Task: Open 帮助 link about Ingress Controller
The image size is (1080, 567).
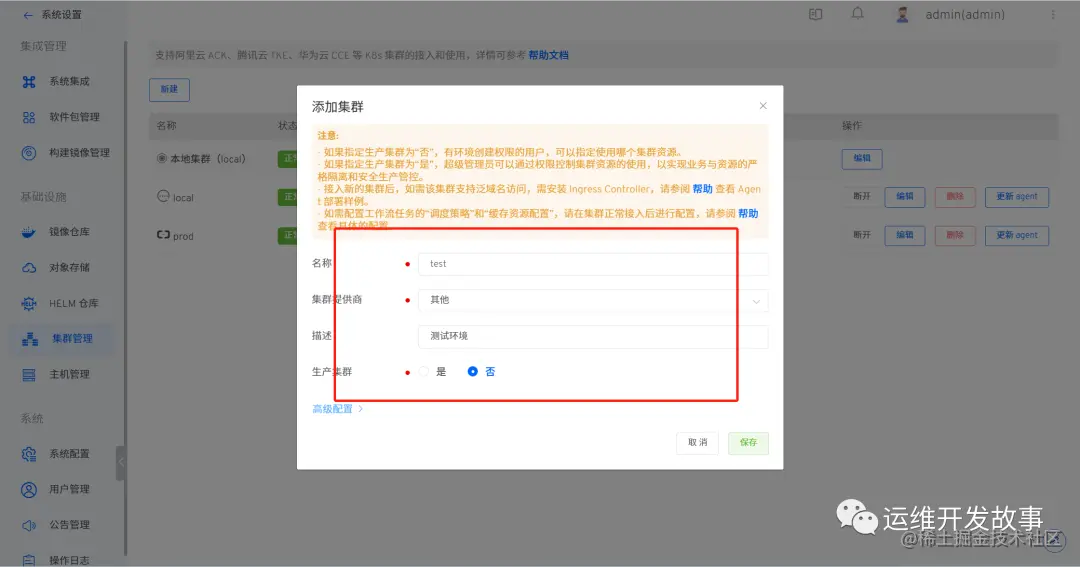Action: (703, 189)
